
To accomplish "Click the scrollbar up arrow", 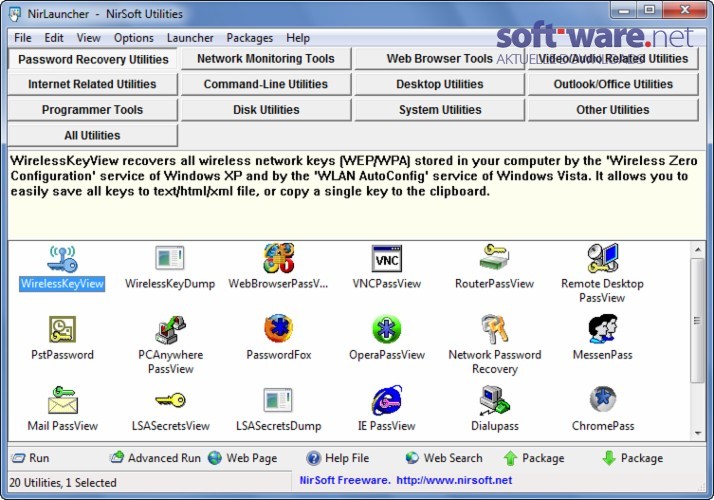I will pyautogui.click(x=698, y=250).
